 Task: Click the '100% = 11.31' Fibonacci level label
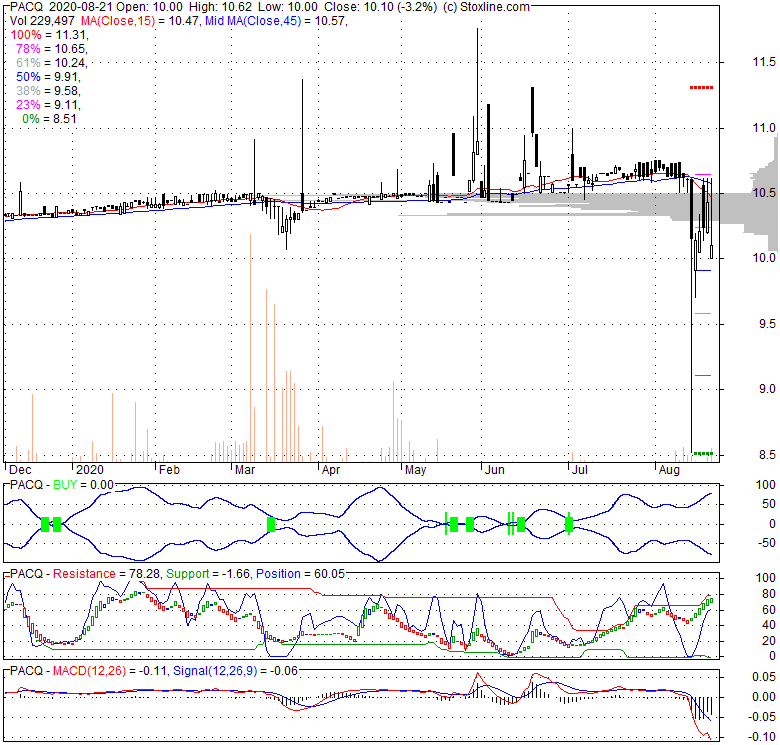tap(49, 35)
